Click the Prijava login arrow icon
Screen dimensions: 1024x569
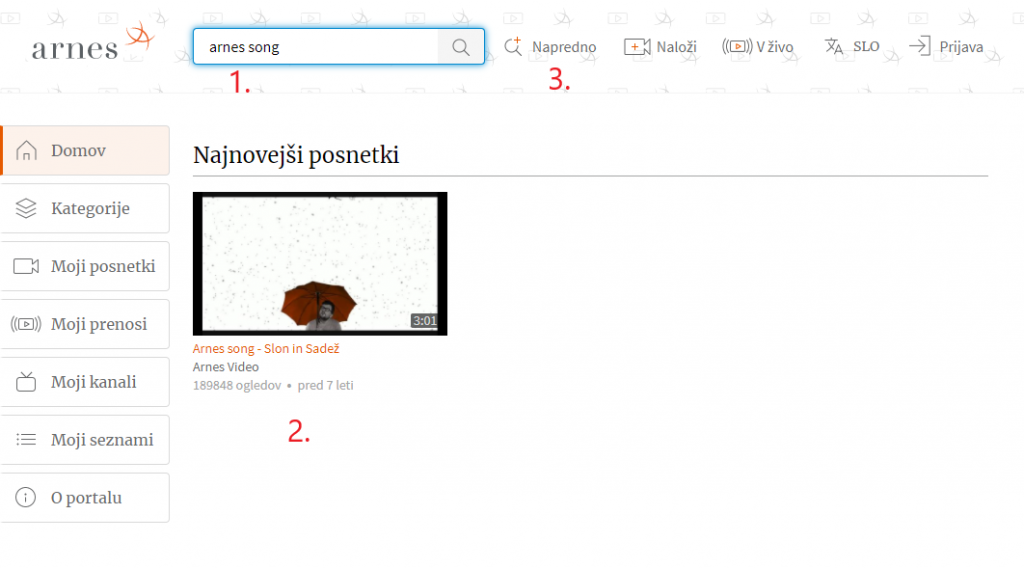click(920, 46)
